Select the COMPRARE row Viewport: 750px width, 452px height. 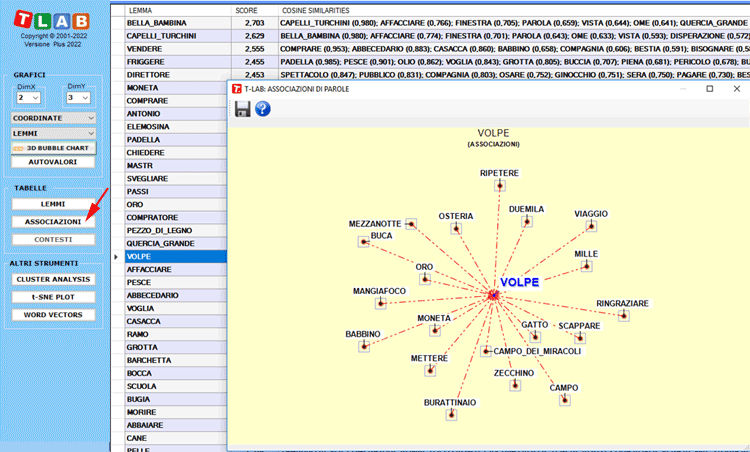click(176, 101)
